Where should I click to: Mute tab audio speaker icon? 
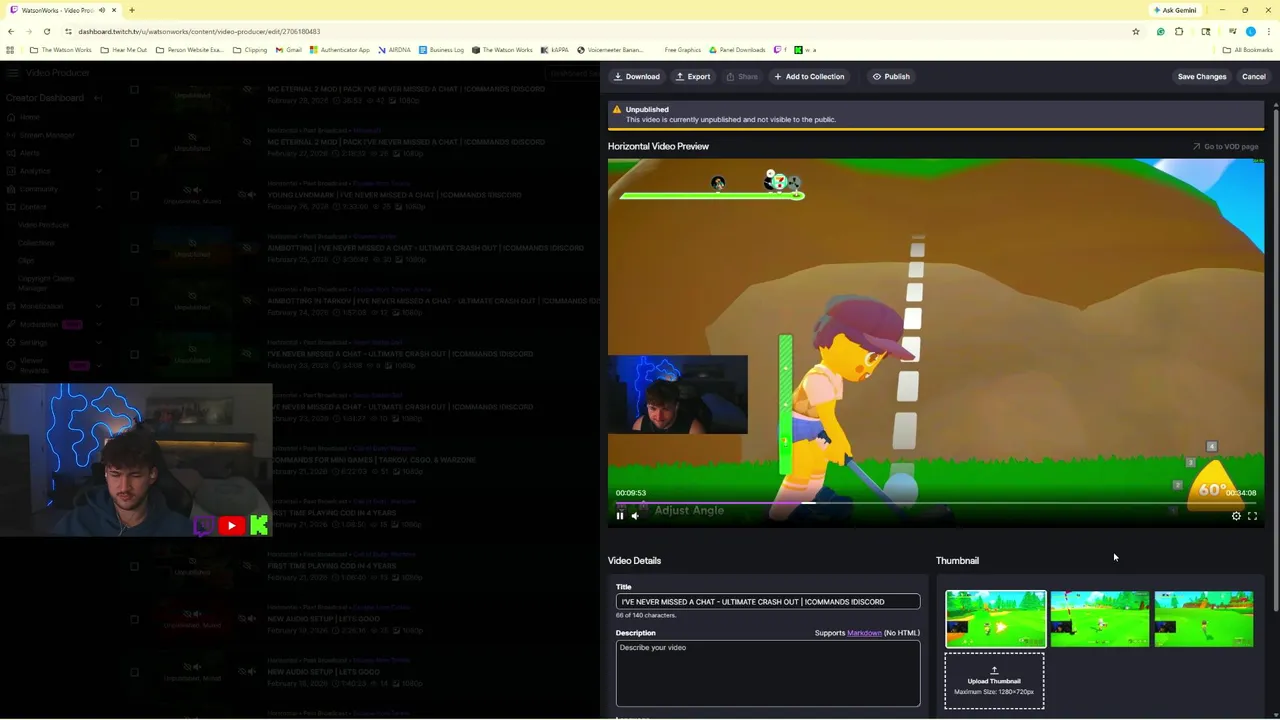pos(101,10)
